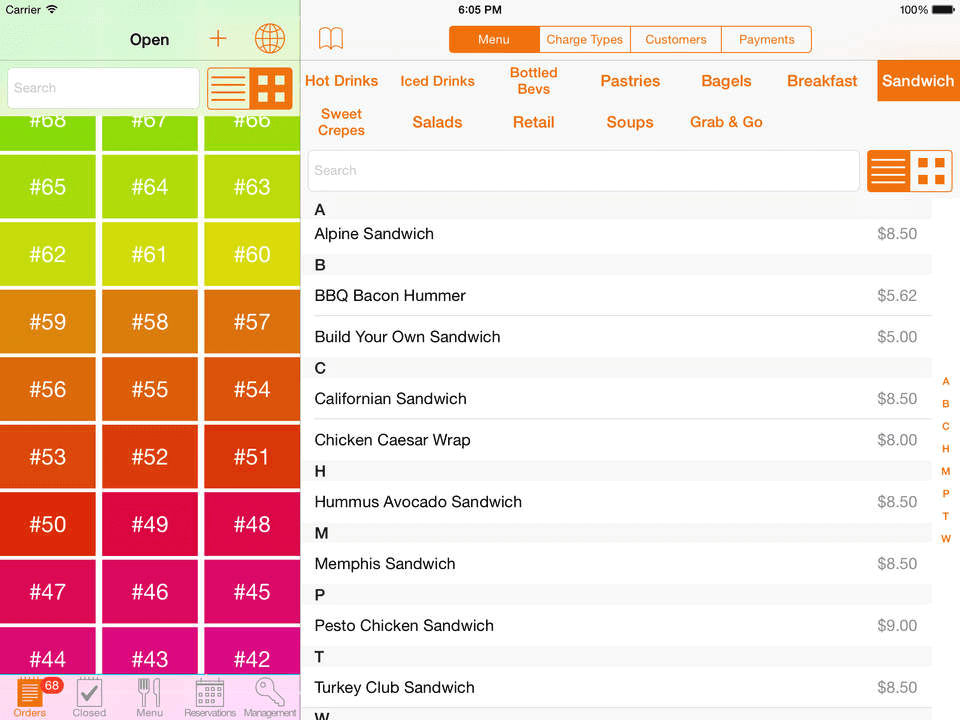Open order tile #54

(252, 389)
